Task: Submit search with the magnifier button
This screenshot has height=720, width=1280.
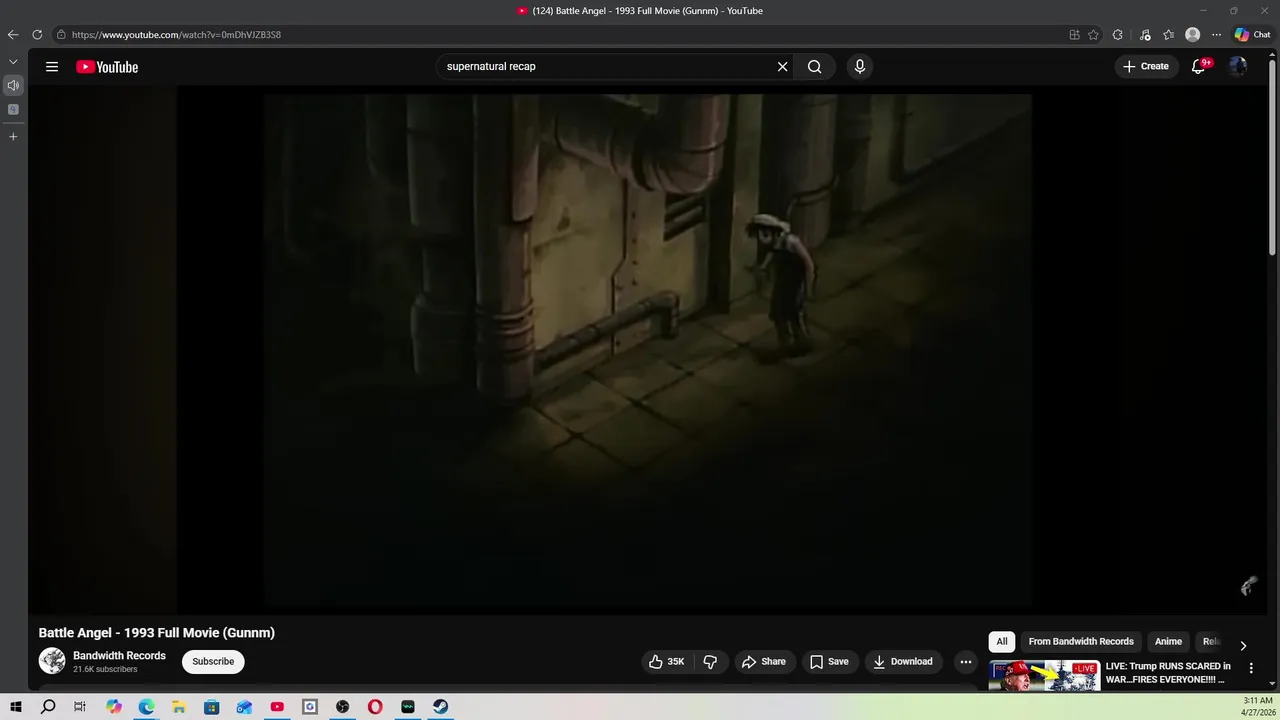Action: (x=815, y=67)
